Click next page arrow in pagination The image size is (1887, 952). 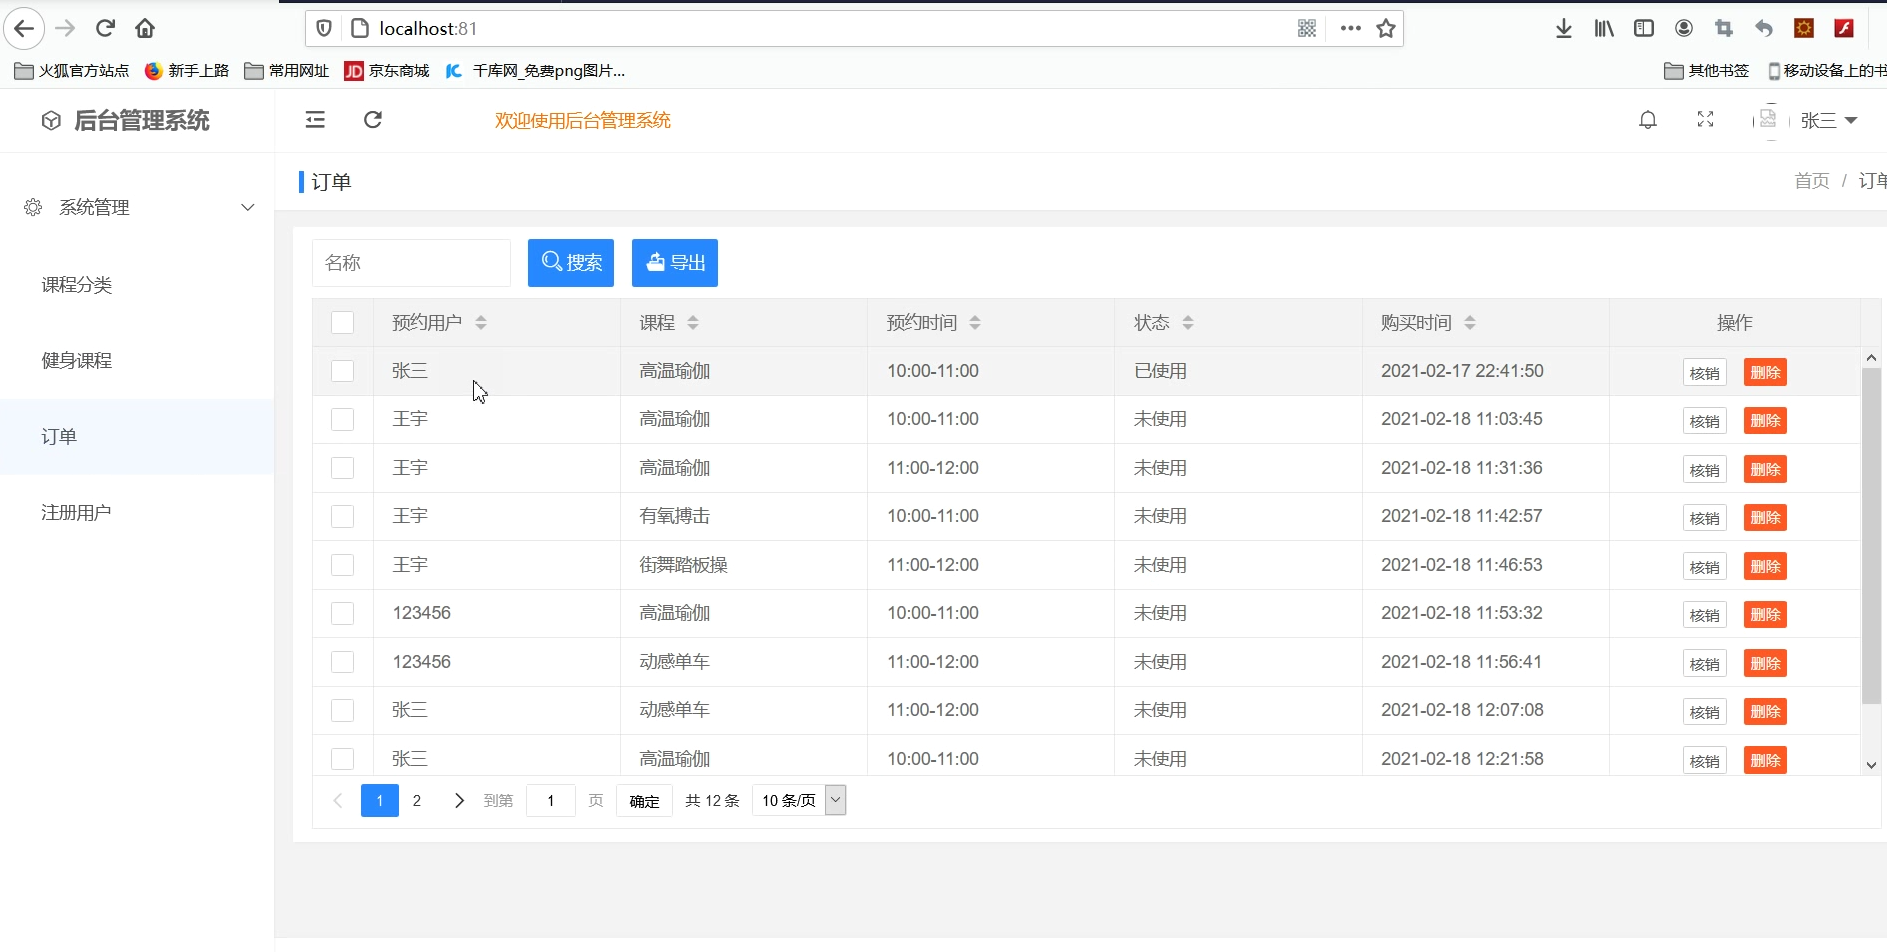point(459,800)
